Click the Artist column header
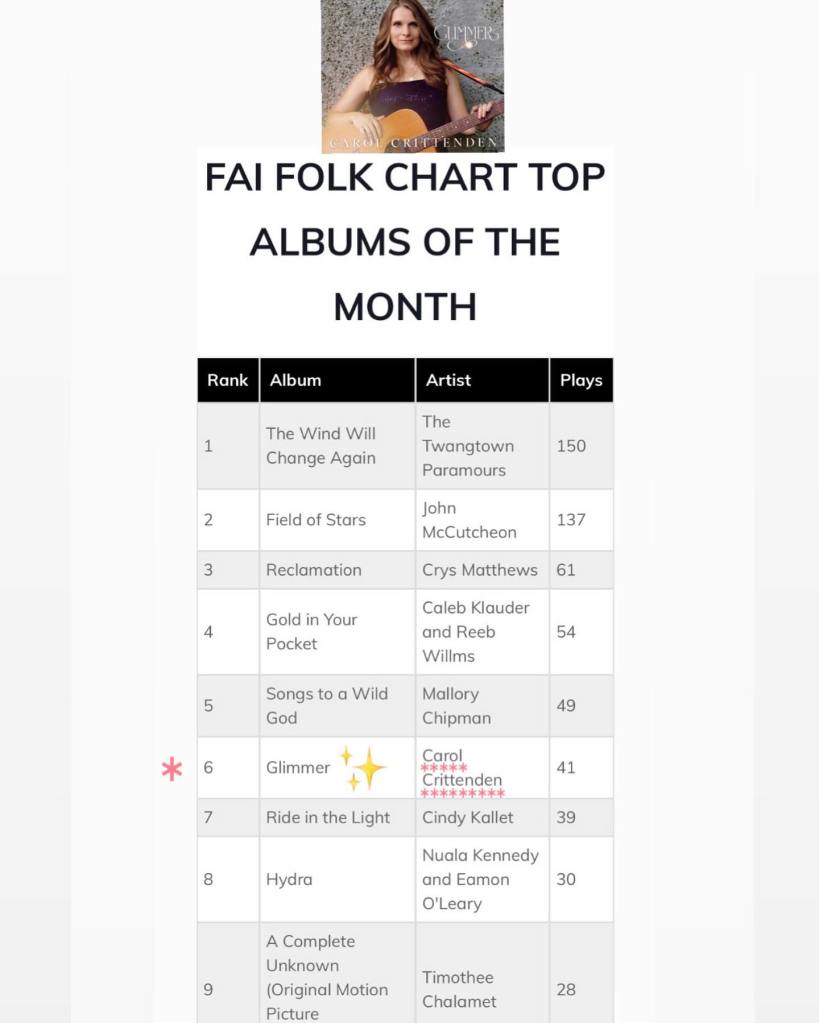This screenshot has width=819, height=1023. pyautogui.click(x=448, y=380)
